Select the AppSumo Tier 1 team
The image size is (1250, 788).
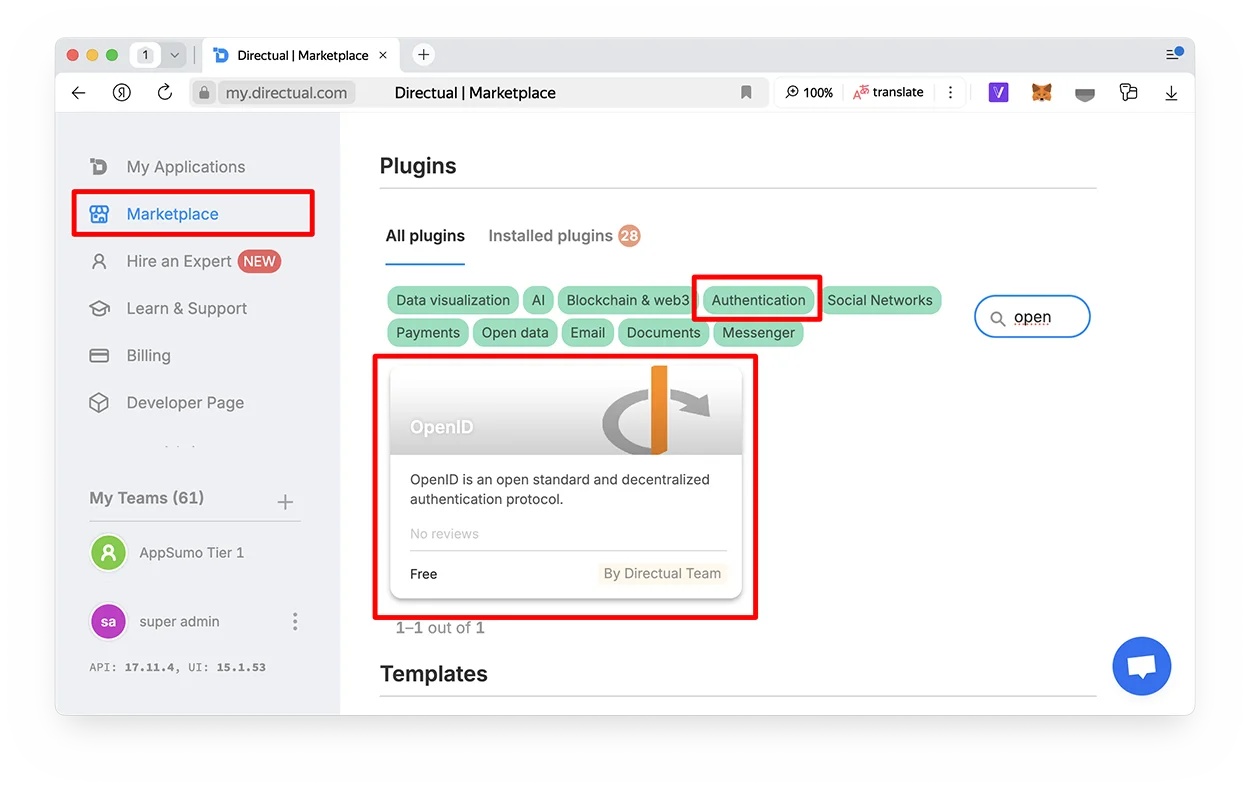pos(191,552)
